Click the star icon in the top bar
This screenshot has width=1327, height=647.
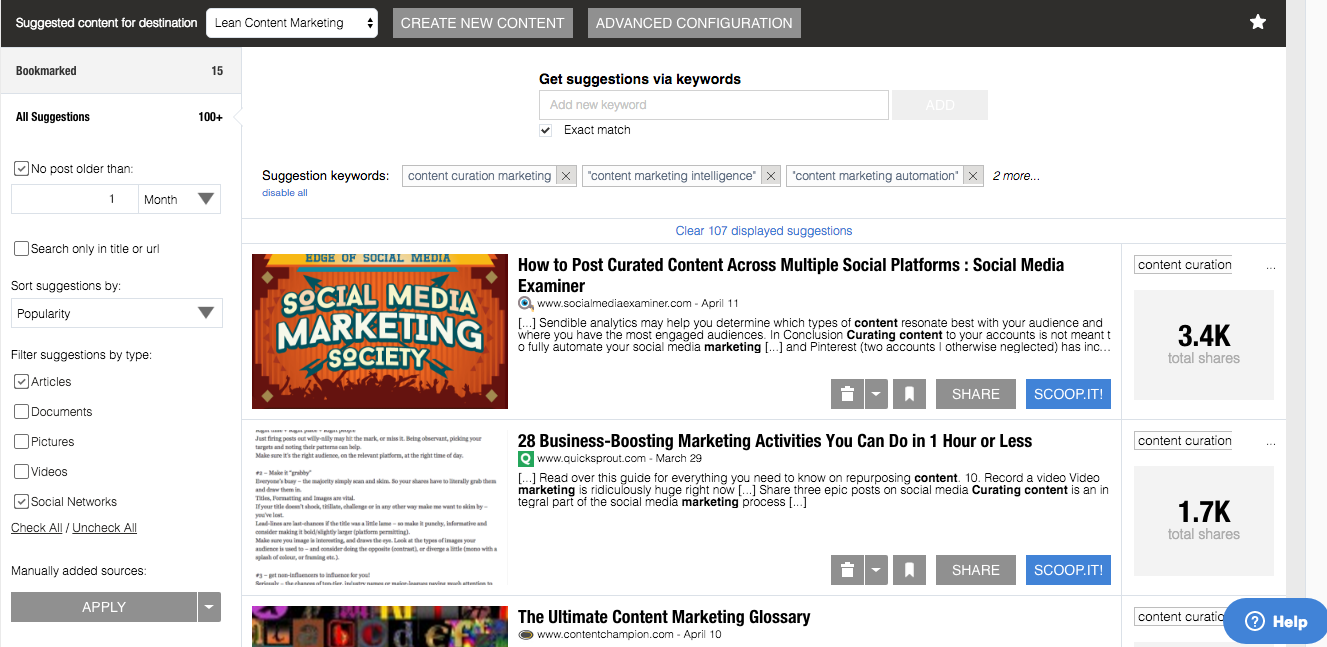tap(1258, 22)
